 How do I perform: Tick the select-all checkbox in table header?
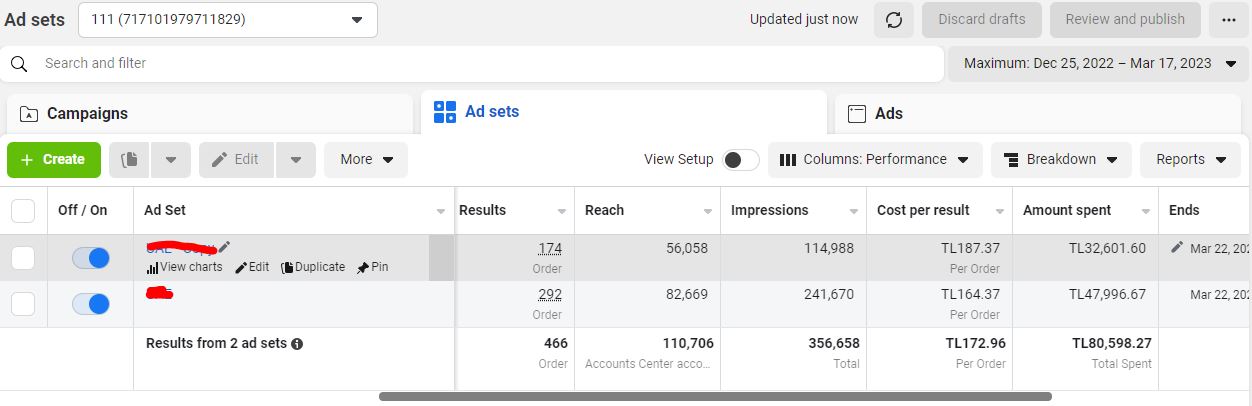click(23, 210)
